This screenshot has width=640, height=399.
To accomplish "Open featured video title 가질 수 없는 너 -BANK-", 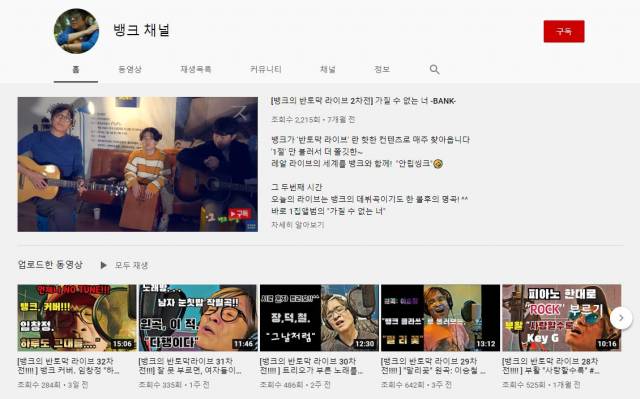I will pos(363,101).
